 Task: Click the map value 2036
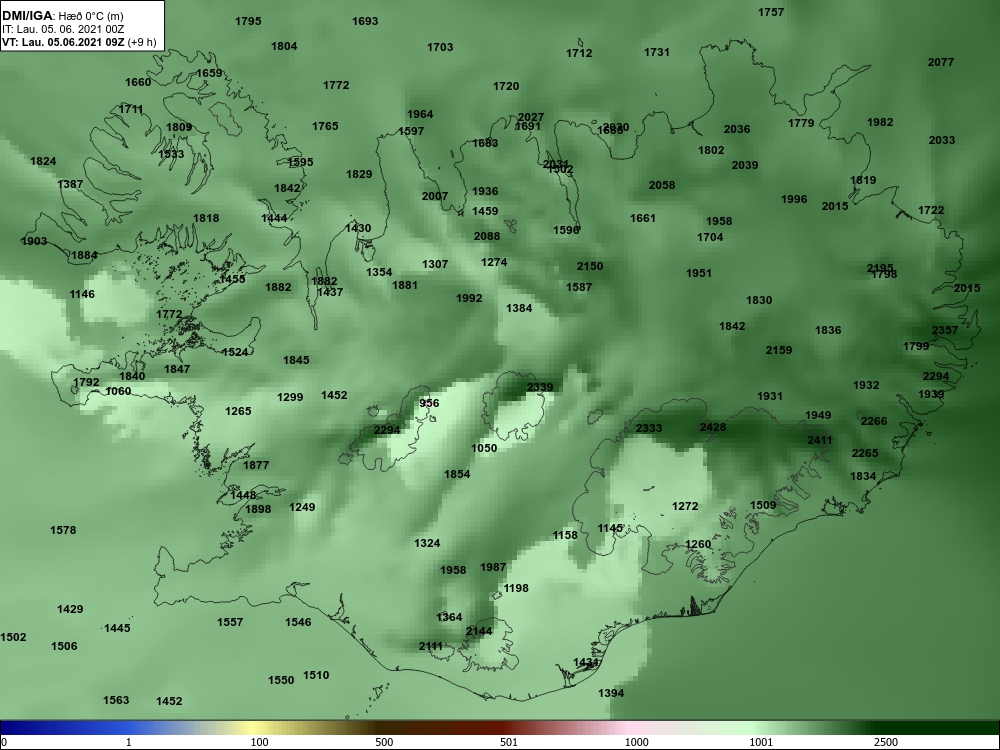737,129
